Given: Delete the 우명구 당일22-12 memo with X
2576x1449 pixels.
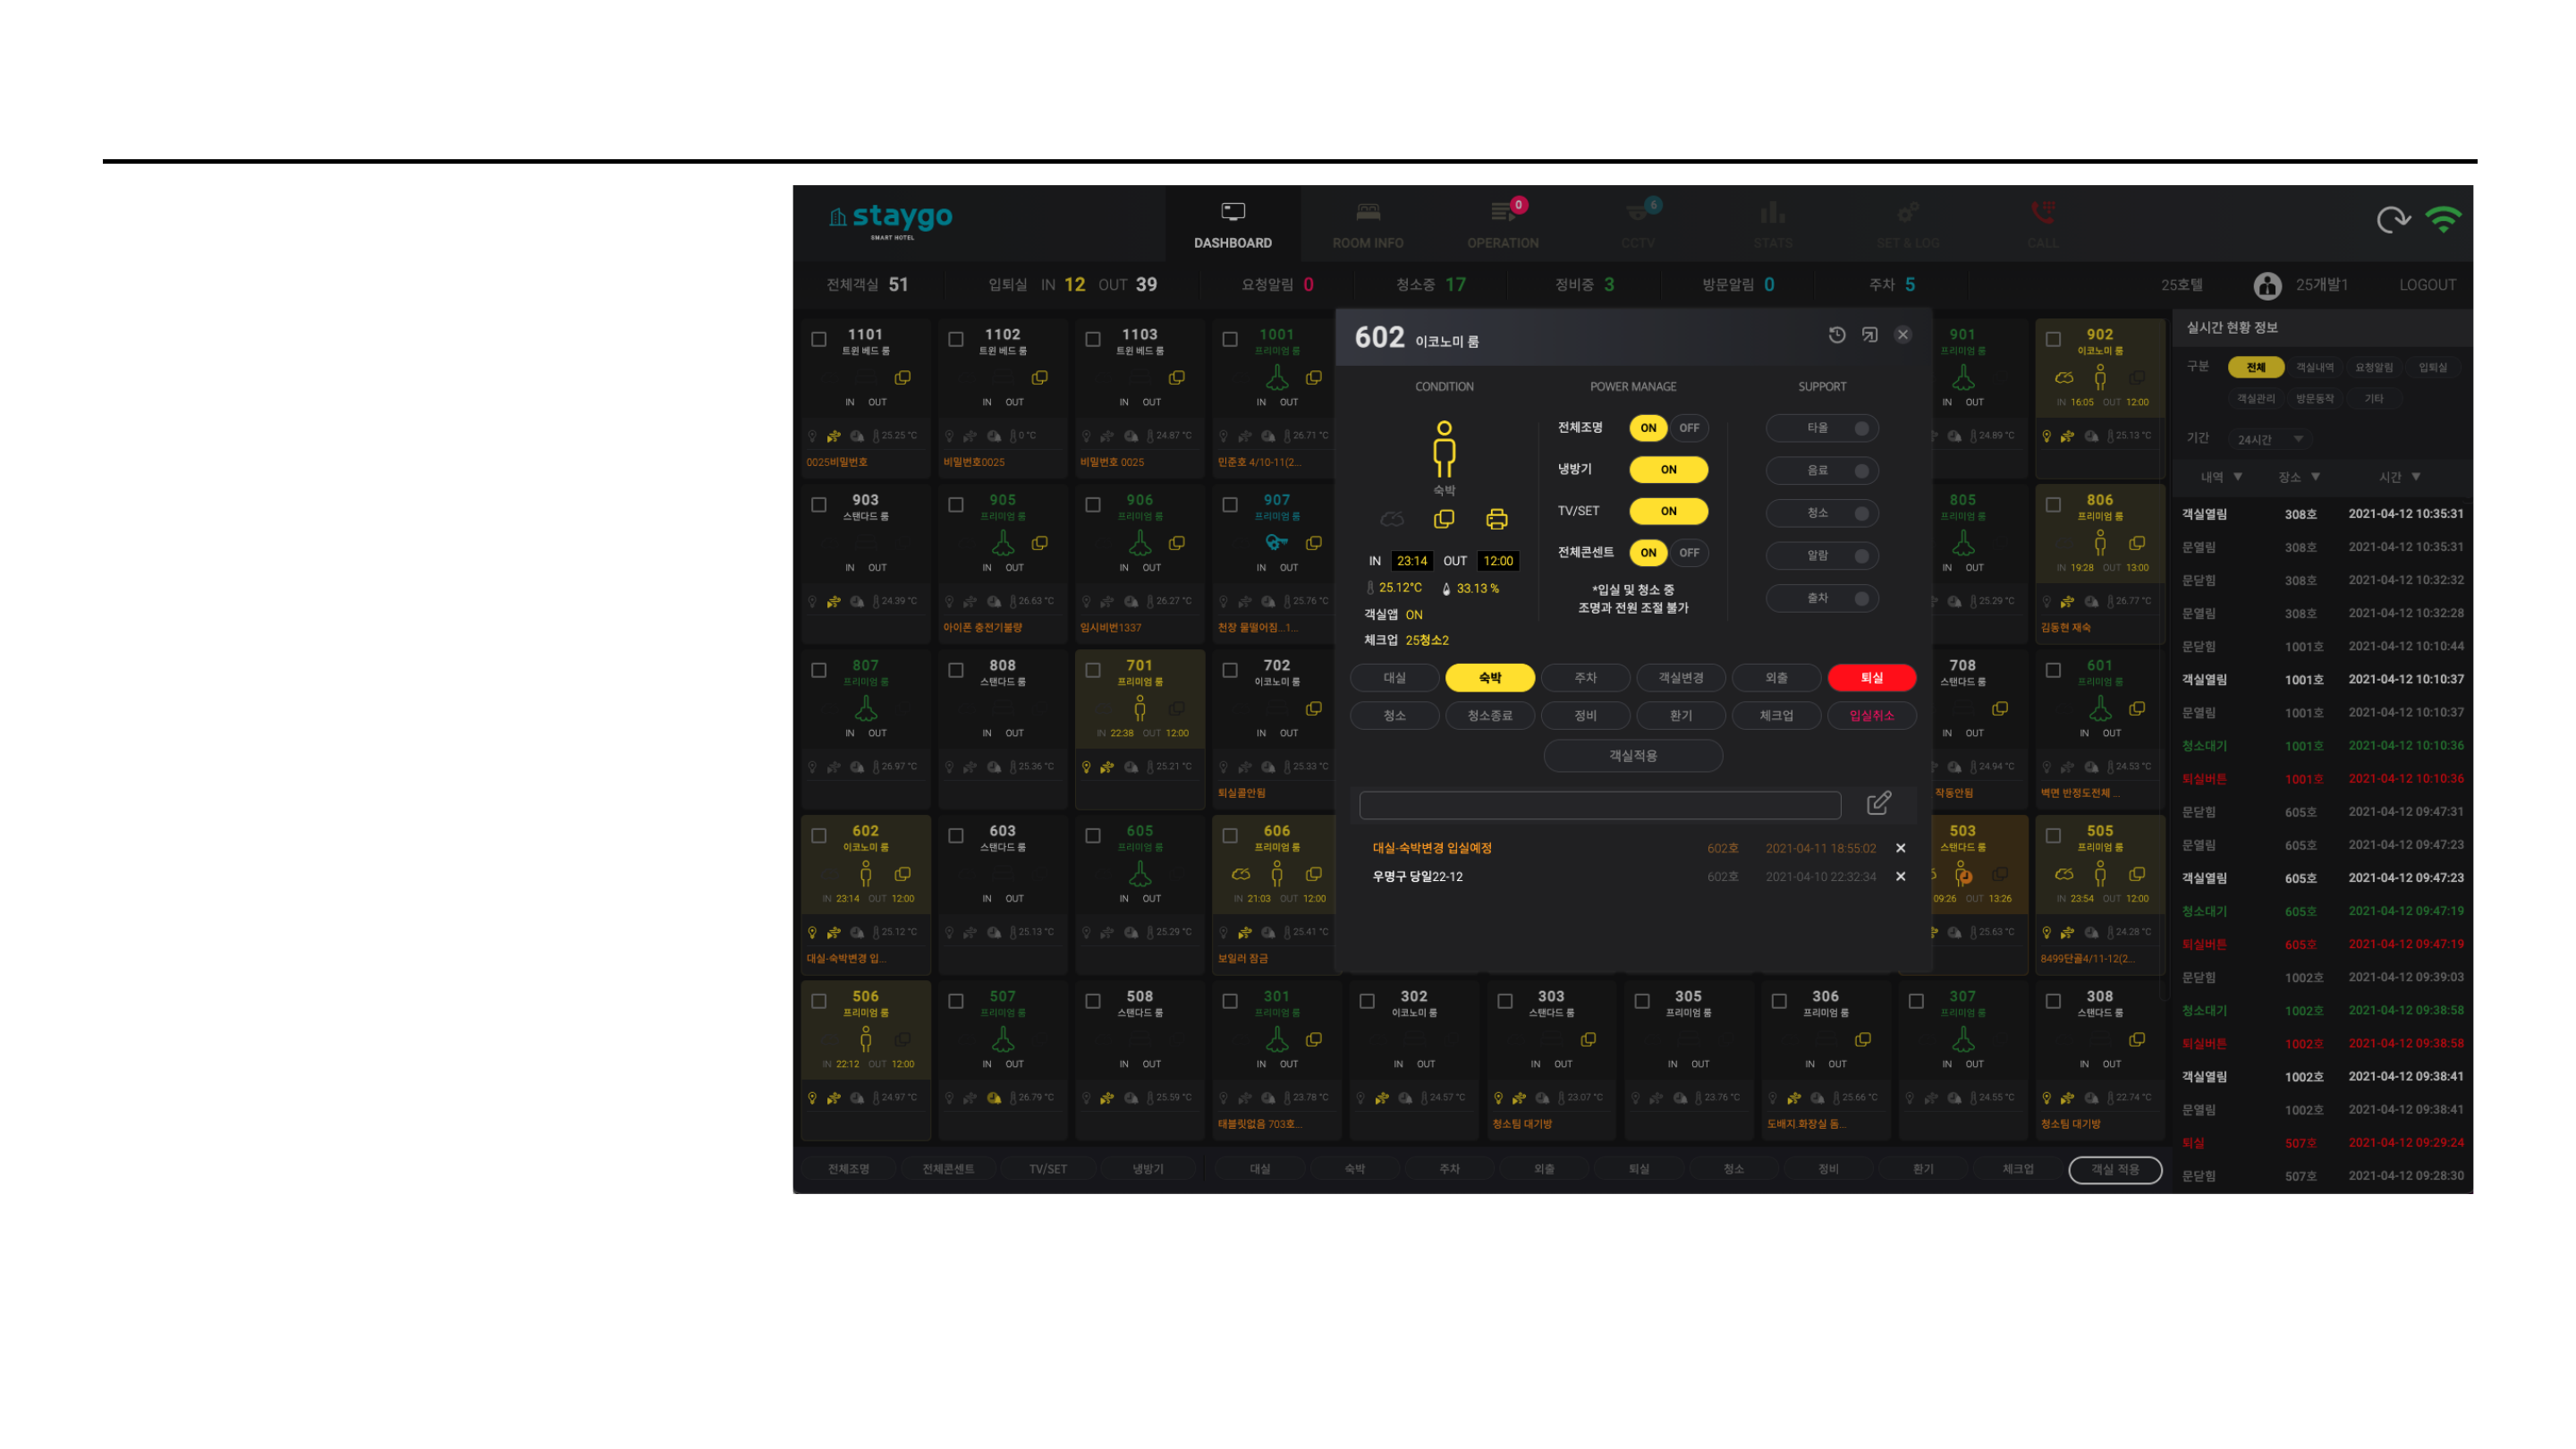Looking at the screenshot, I should click(x=1901, y=877).
